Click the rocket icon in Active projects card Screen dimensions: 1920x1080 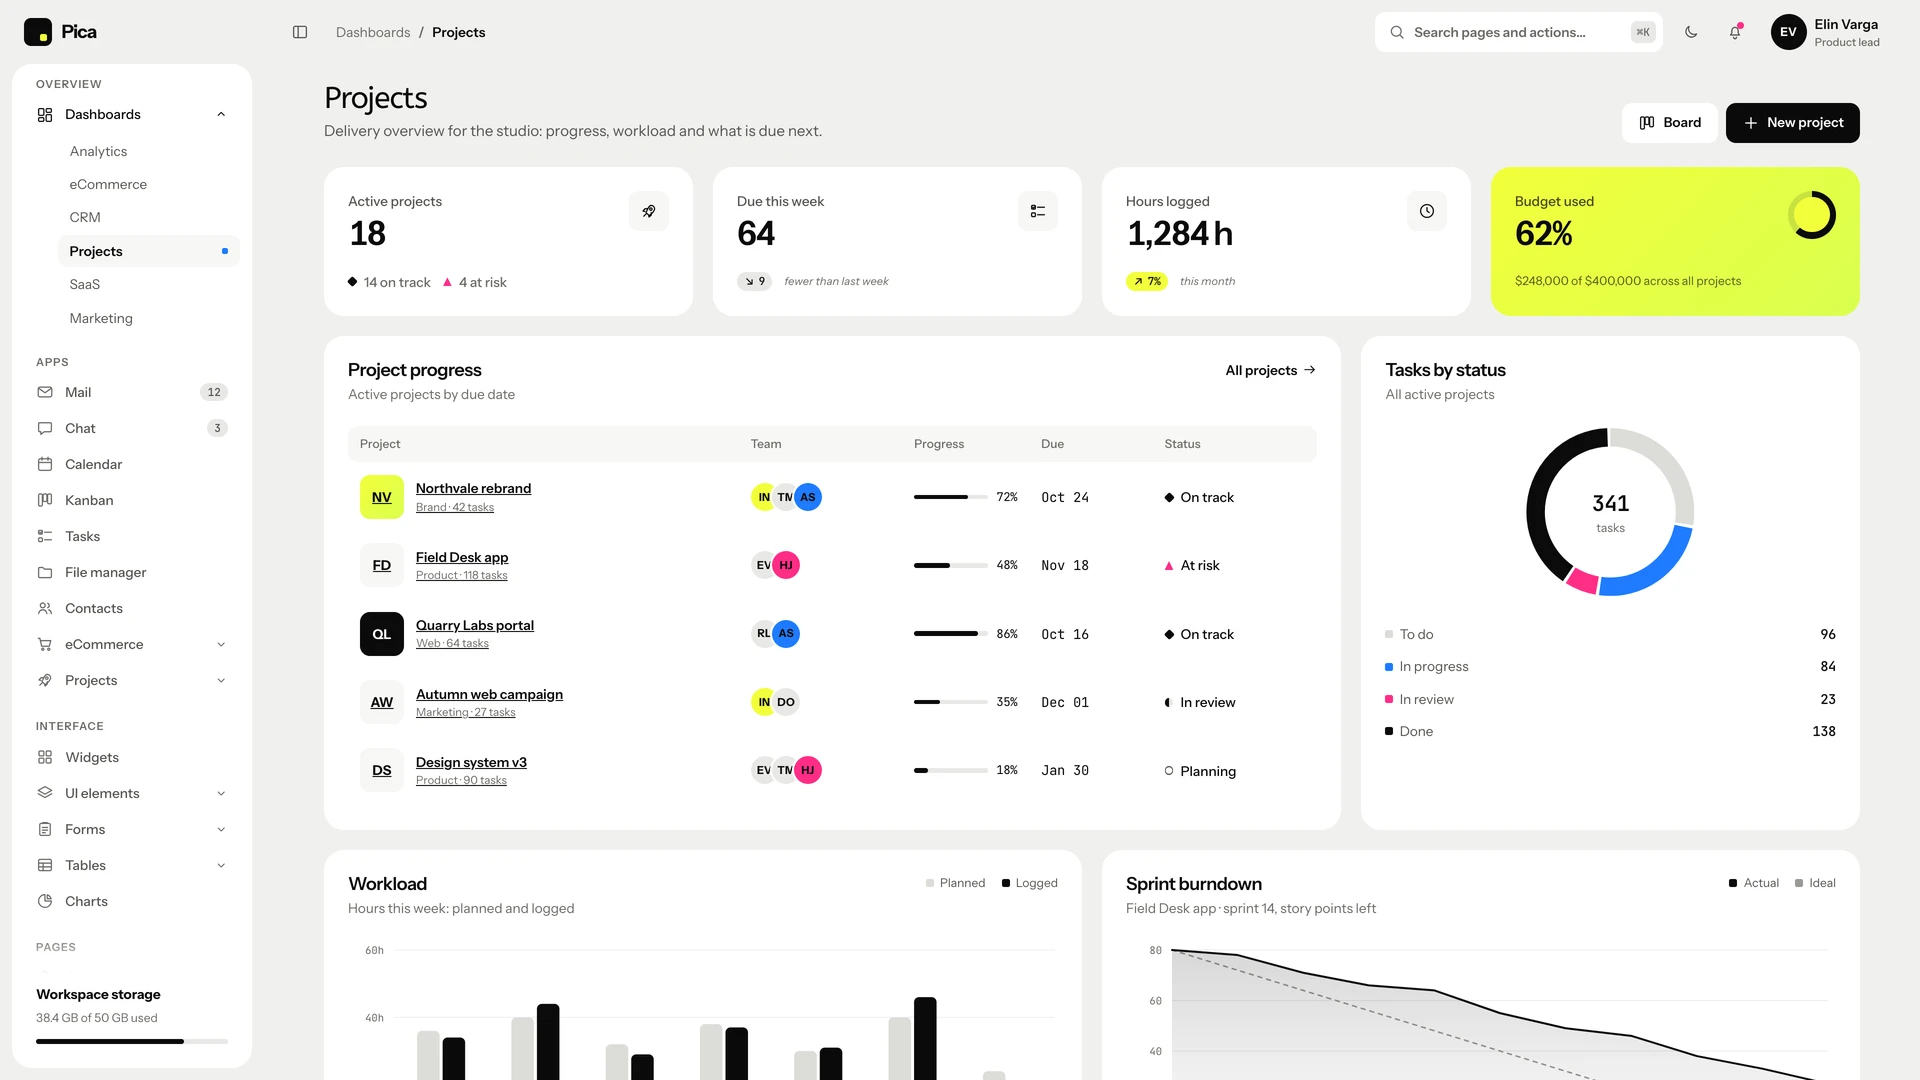649,211
